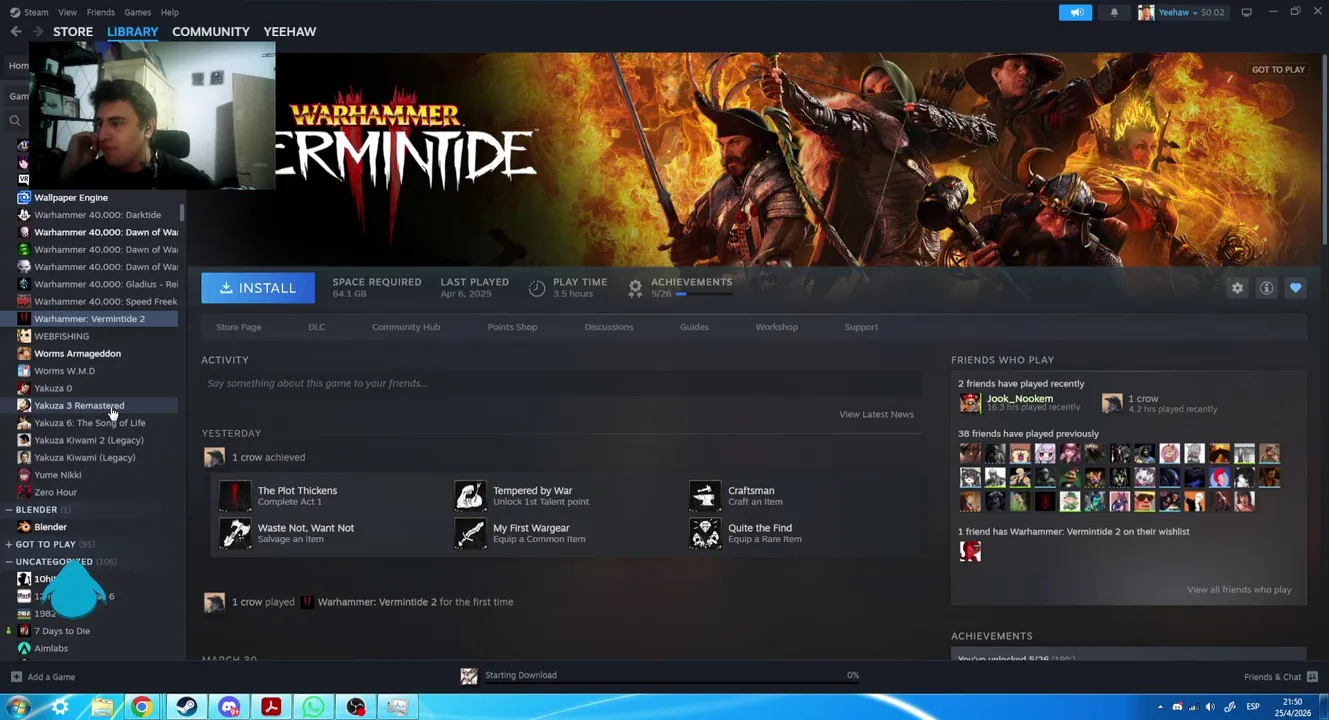The image size is (1329, 720).
Task: Open the YEEHAW profile tab
Action: click(x=290, y=32)
